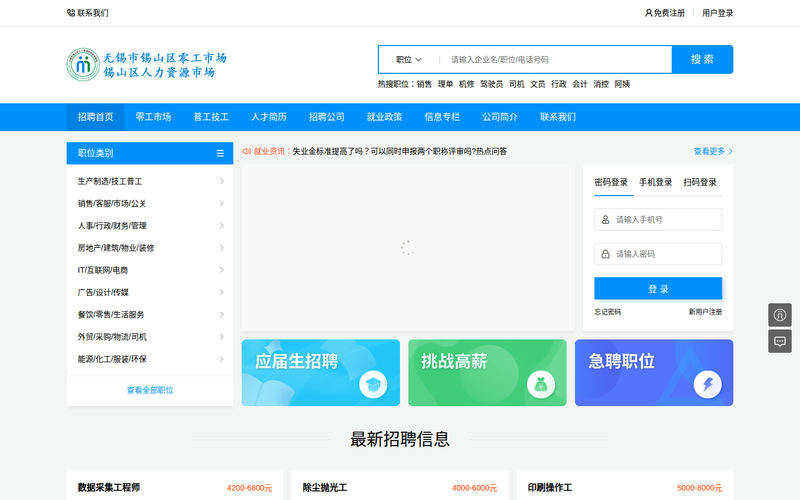Focus the 请输入密码 input field
800x500 pixels.
[658, 254]
